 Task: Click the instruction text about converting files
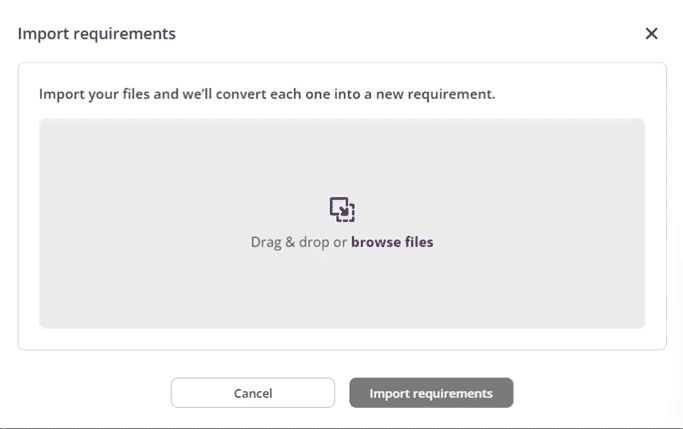tap(267, 95)
